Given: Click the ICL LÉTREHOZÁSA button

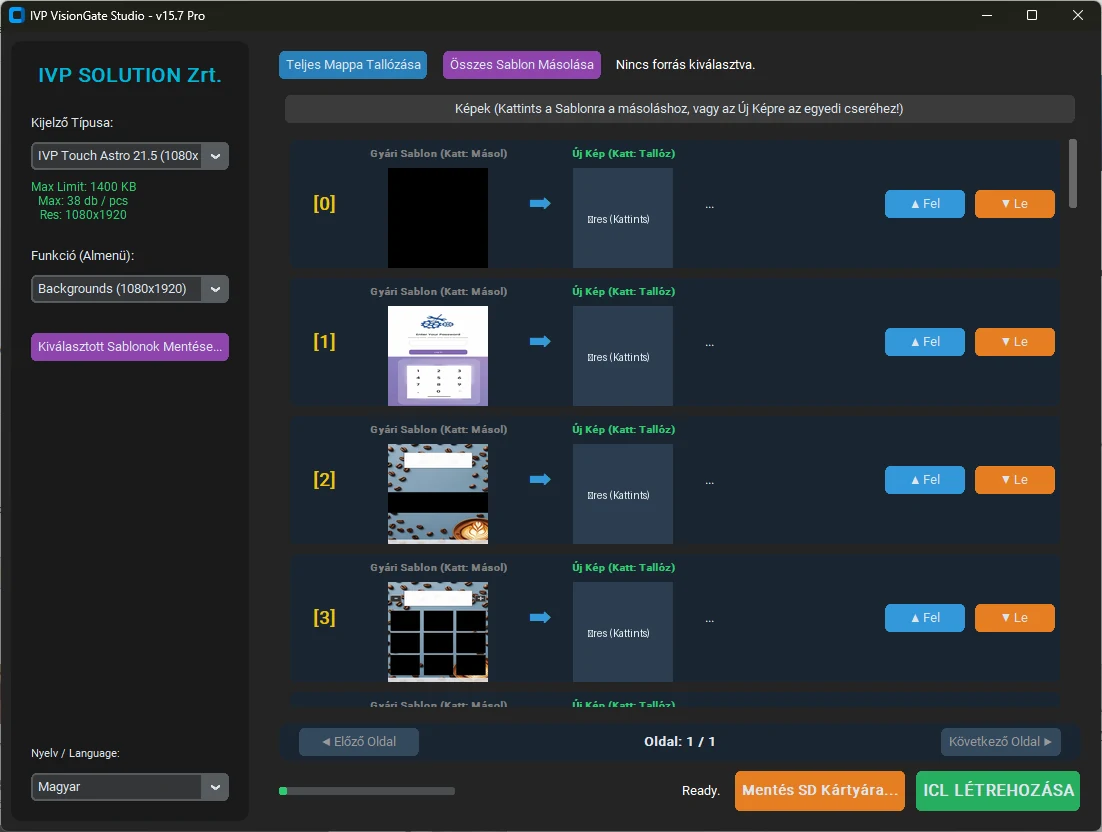Looking at the screenshot, I should (x=998, y=791).
